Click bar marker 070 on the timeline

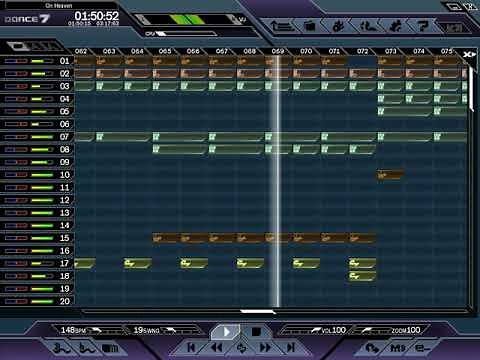pyautogui.click(x=306, y=51)
